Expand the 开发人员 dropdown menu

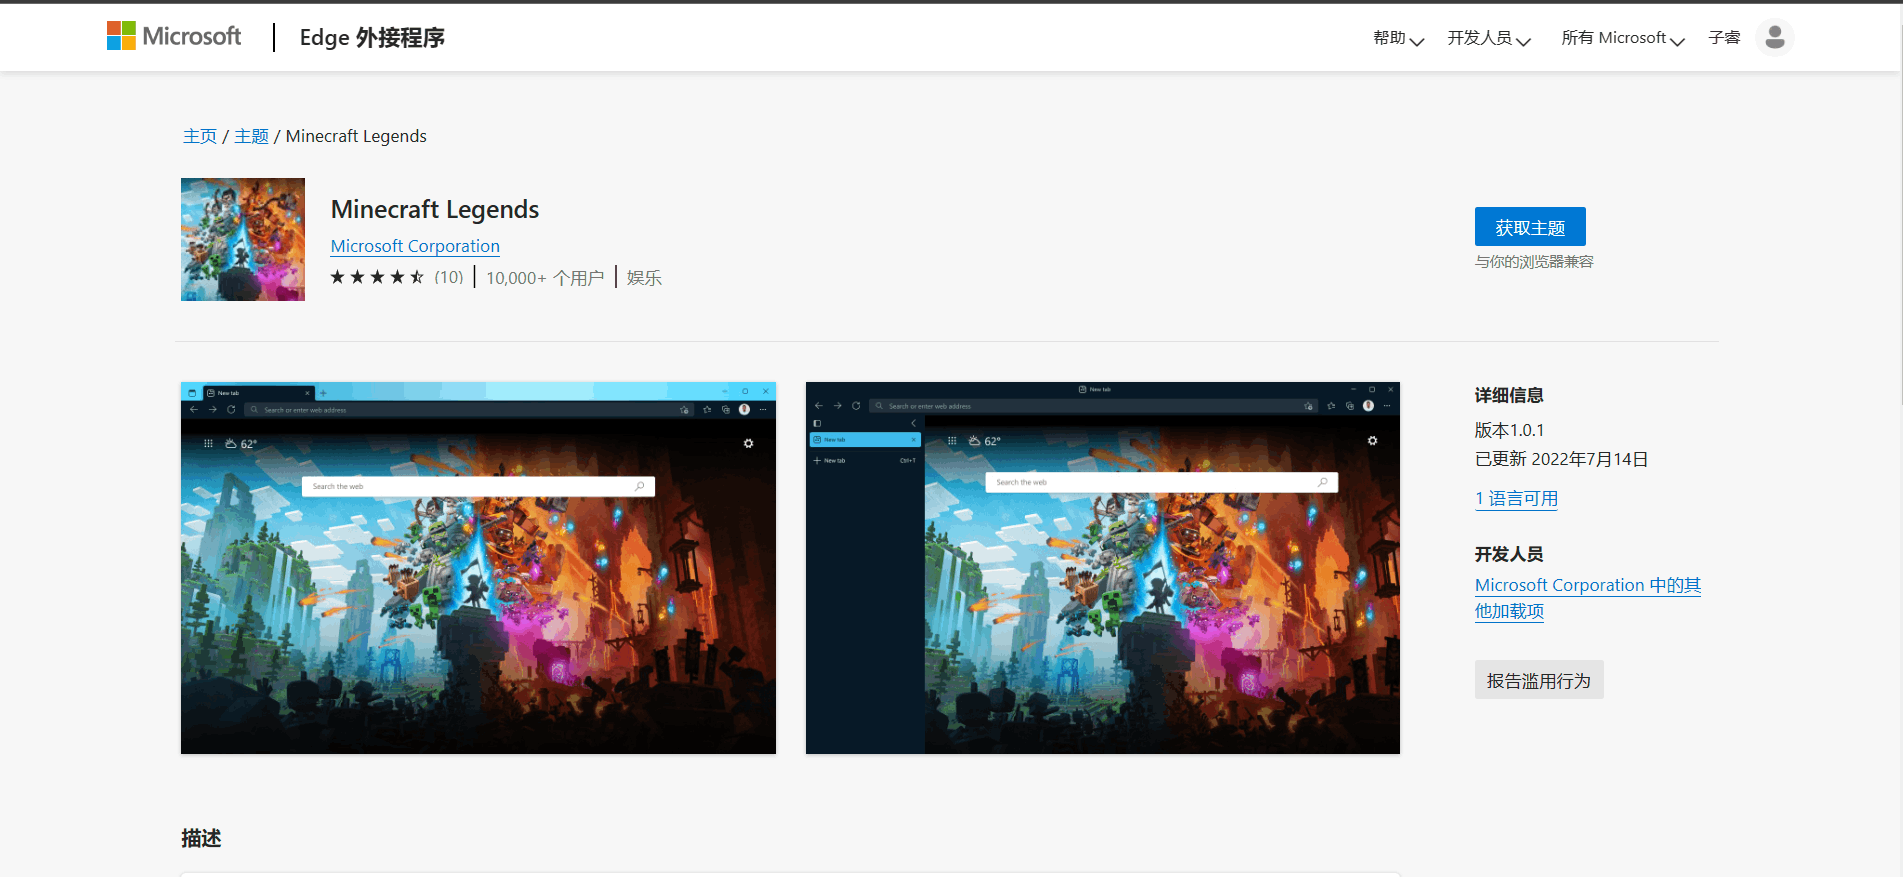click(1489, 38)
